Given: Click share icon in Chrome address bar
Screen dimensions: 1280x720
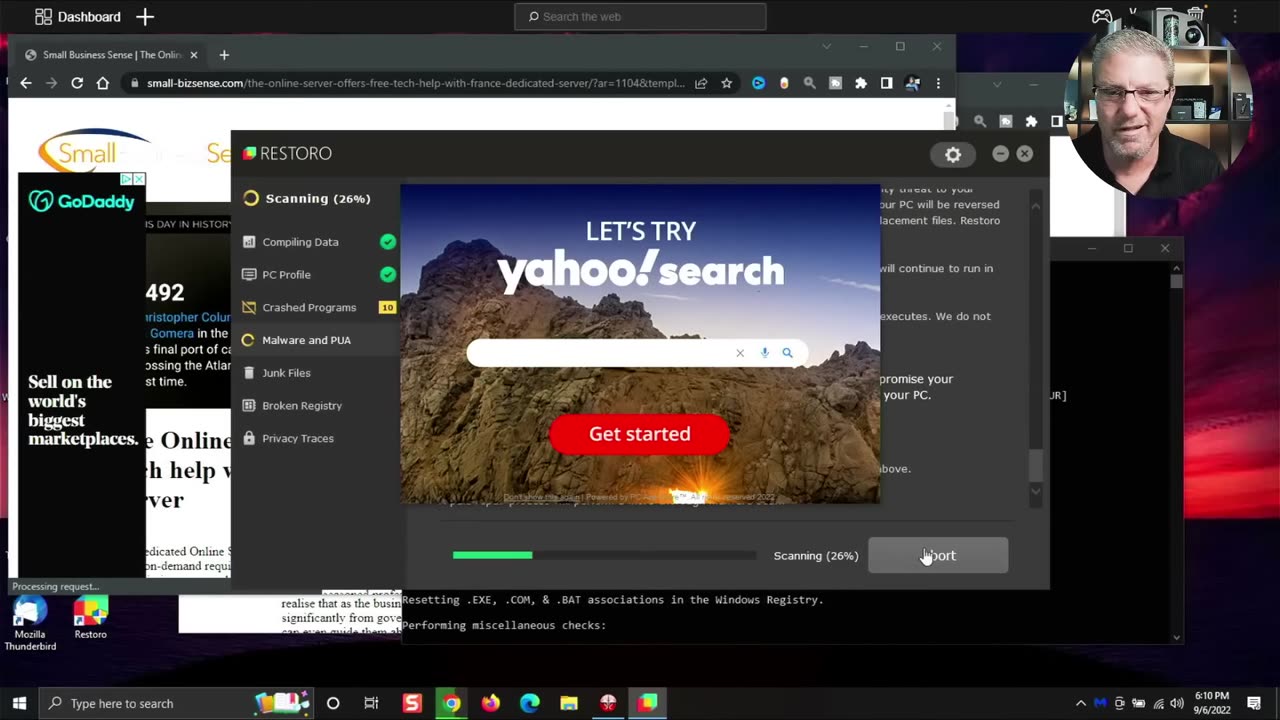Looking at the screenshot, I should tap(701, 83).
